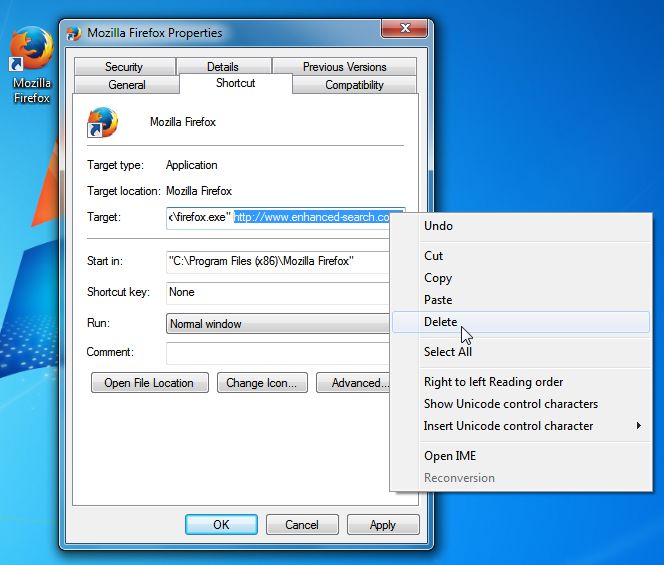The width and height of the screenshot is (664, 565).
Task: Choose Select All in the context menu
Action: coord(521,352)
